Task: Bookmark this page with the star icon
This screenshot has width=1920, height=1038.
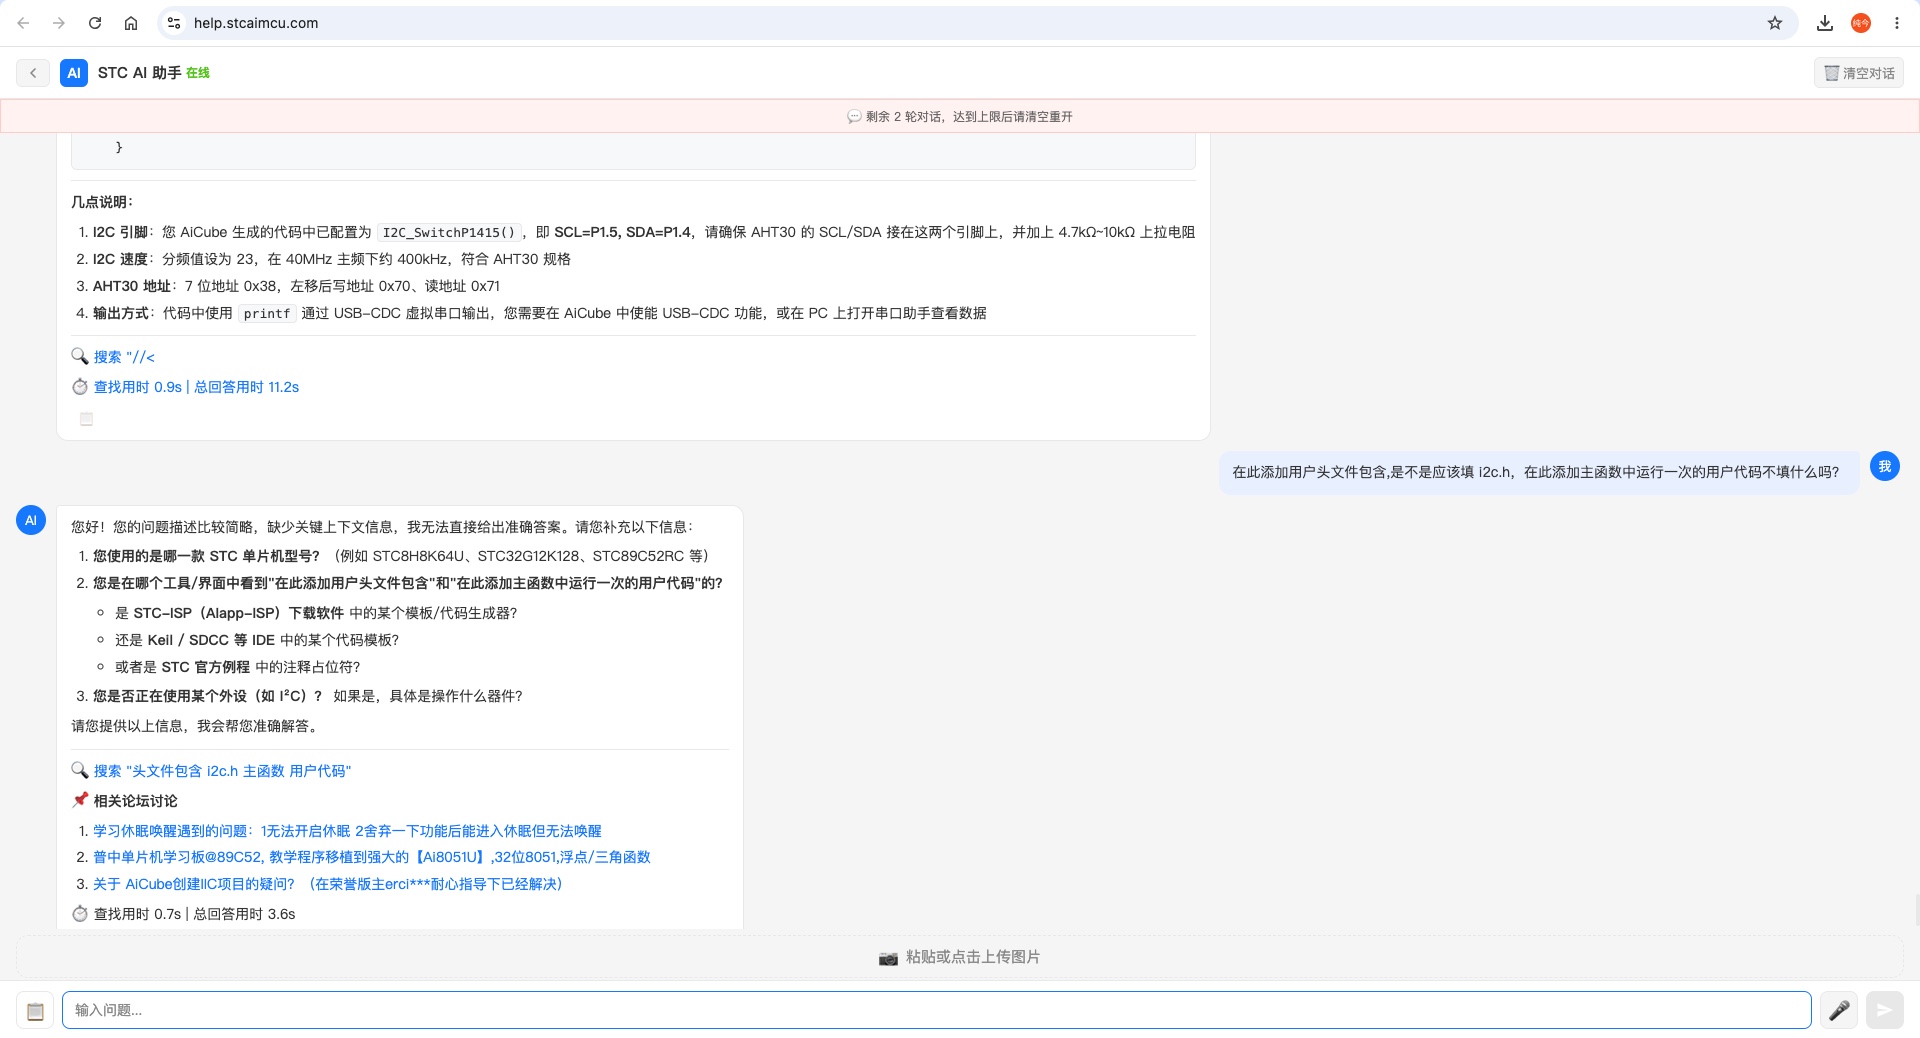Action: click(x=1775, y=23)
